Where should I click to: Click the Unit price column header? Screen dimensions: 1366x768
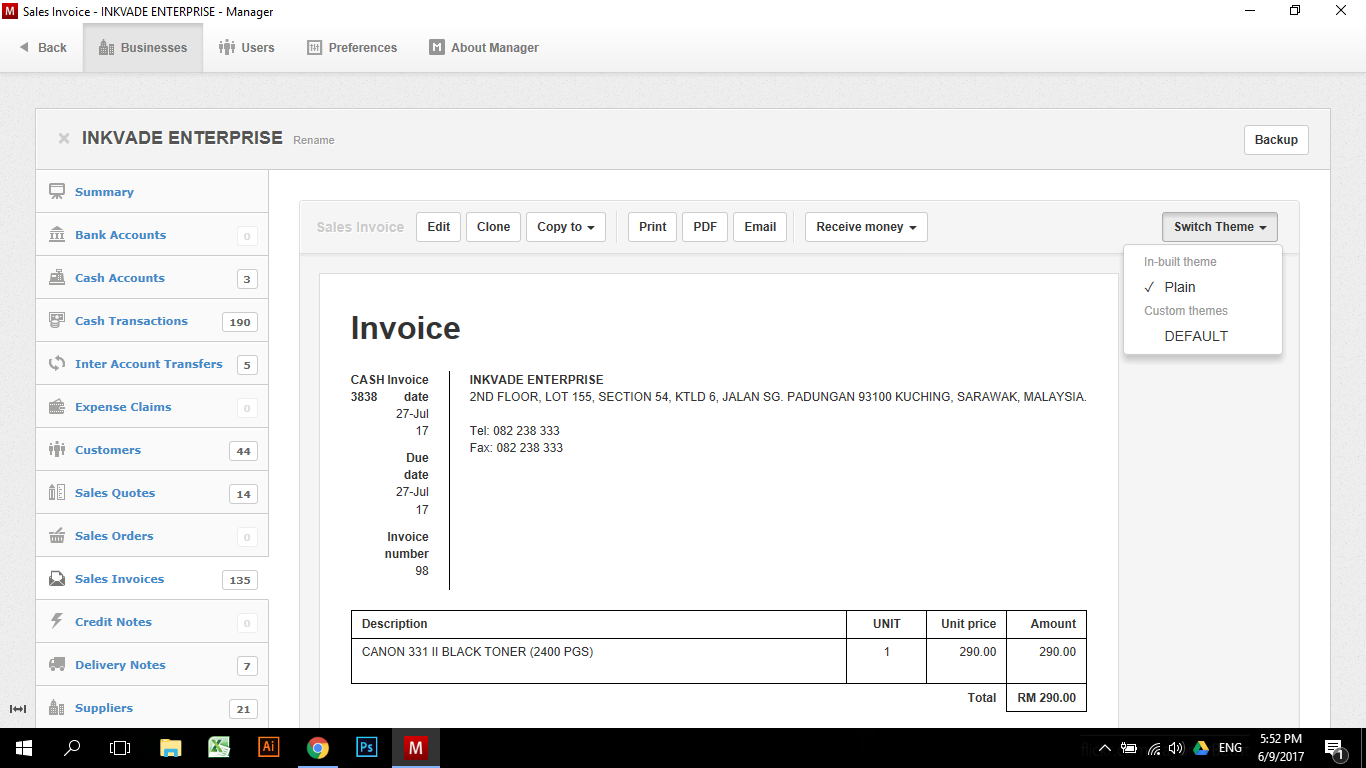pos(968,624)
